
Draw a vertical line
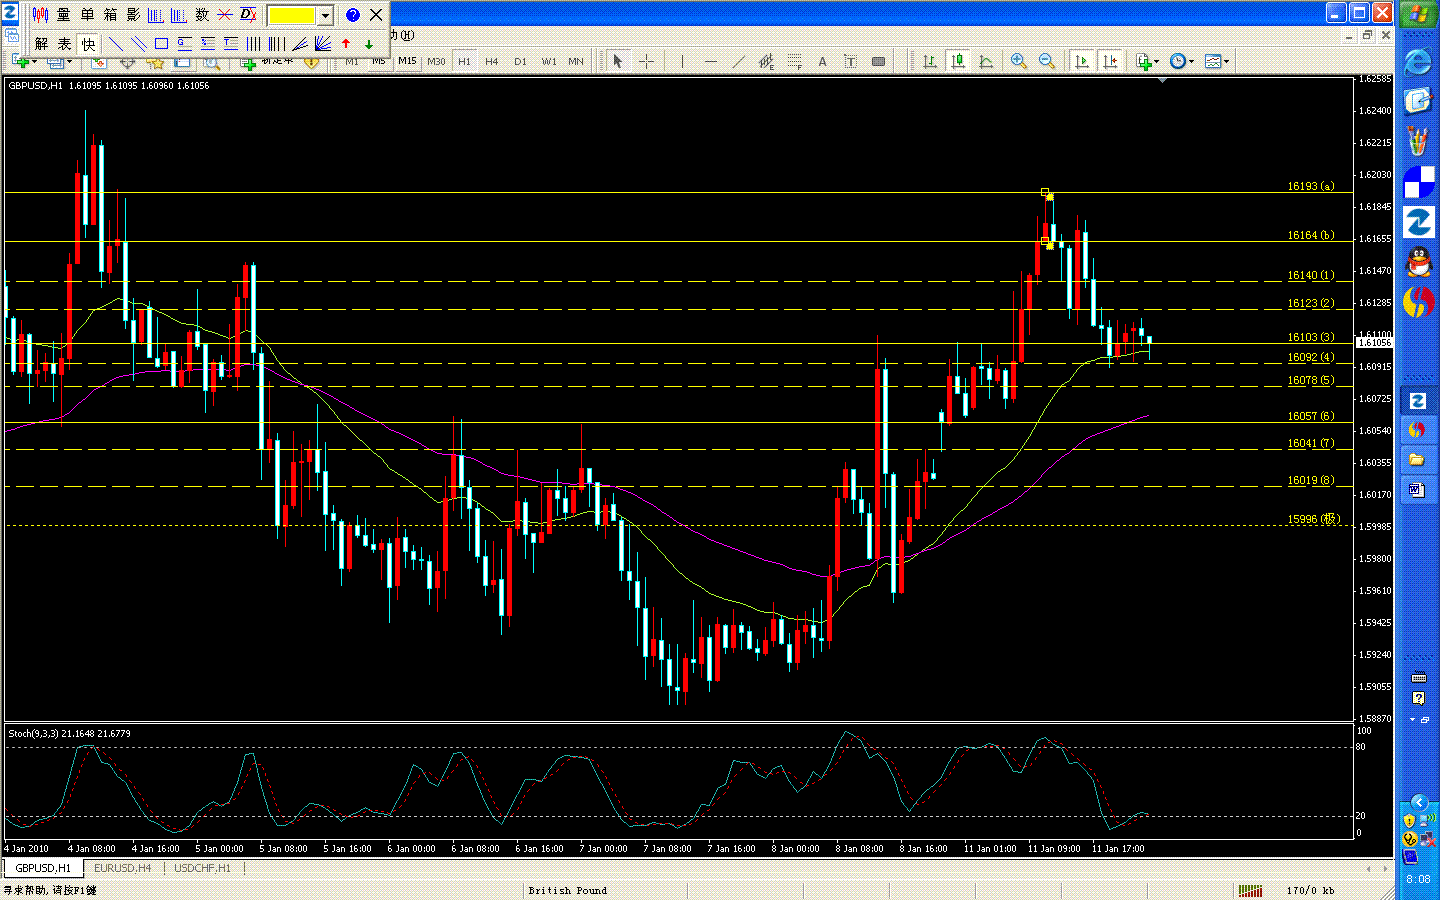pyautogui.click(x=682, y=61)
